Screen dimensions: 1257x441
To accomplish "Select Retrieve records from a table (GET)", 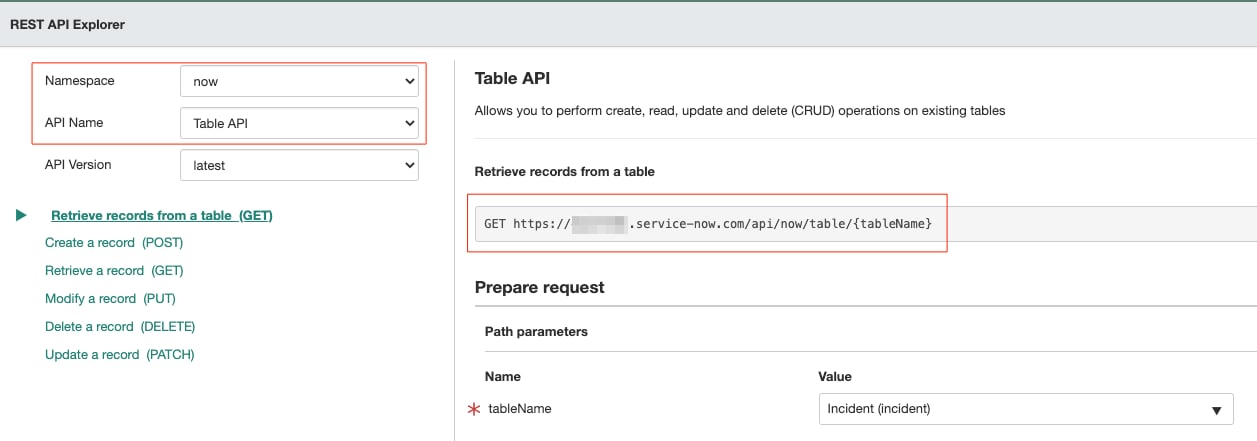I will click(x=161, y=215).
